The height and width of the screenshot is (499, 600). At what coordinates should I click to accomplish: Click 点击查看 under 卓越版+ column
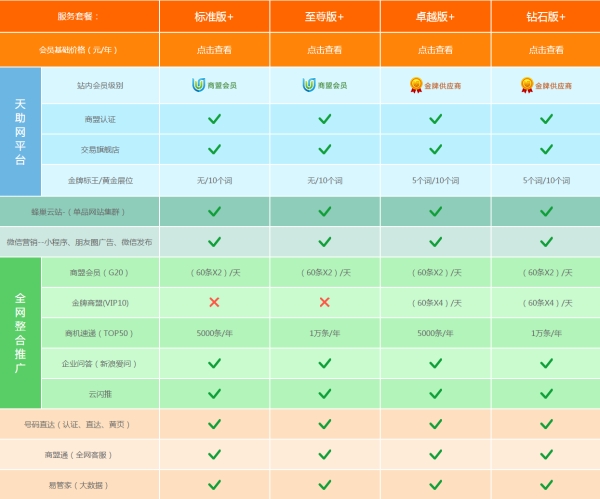435,50
